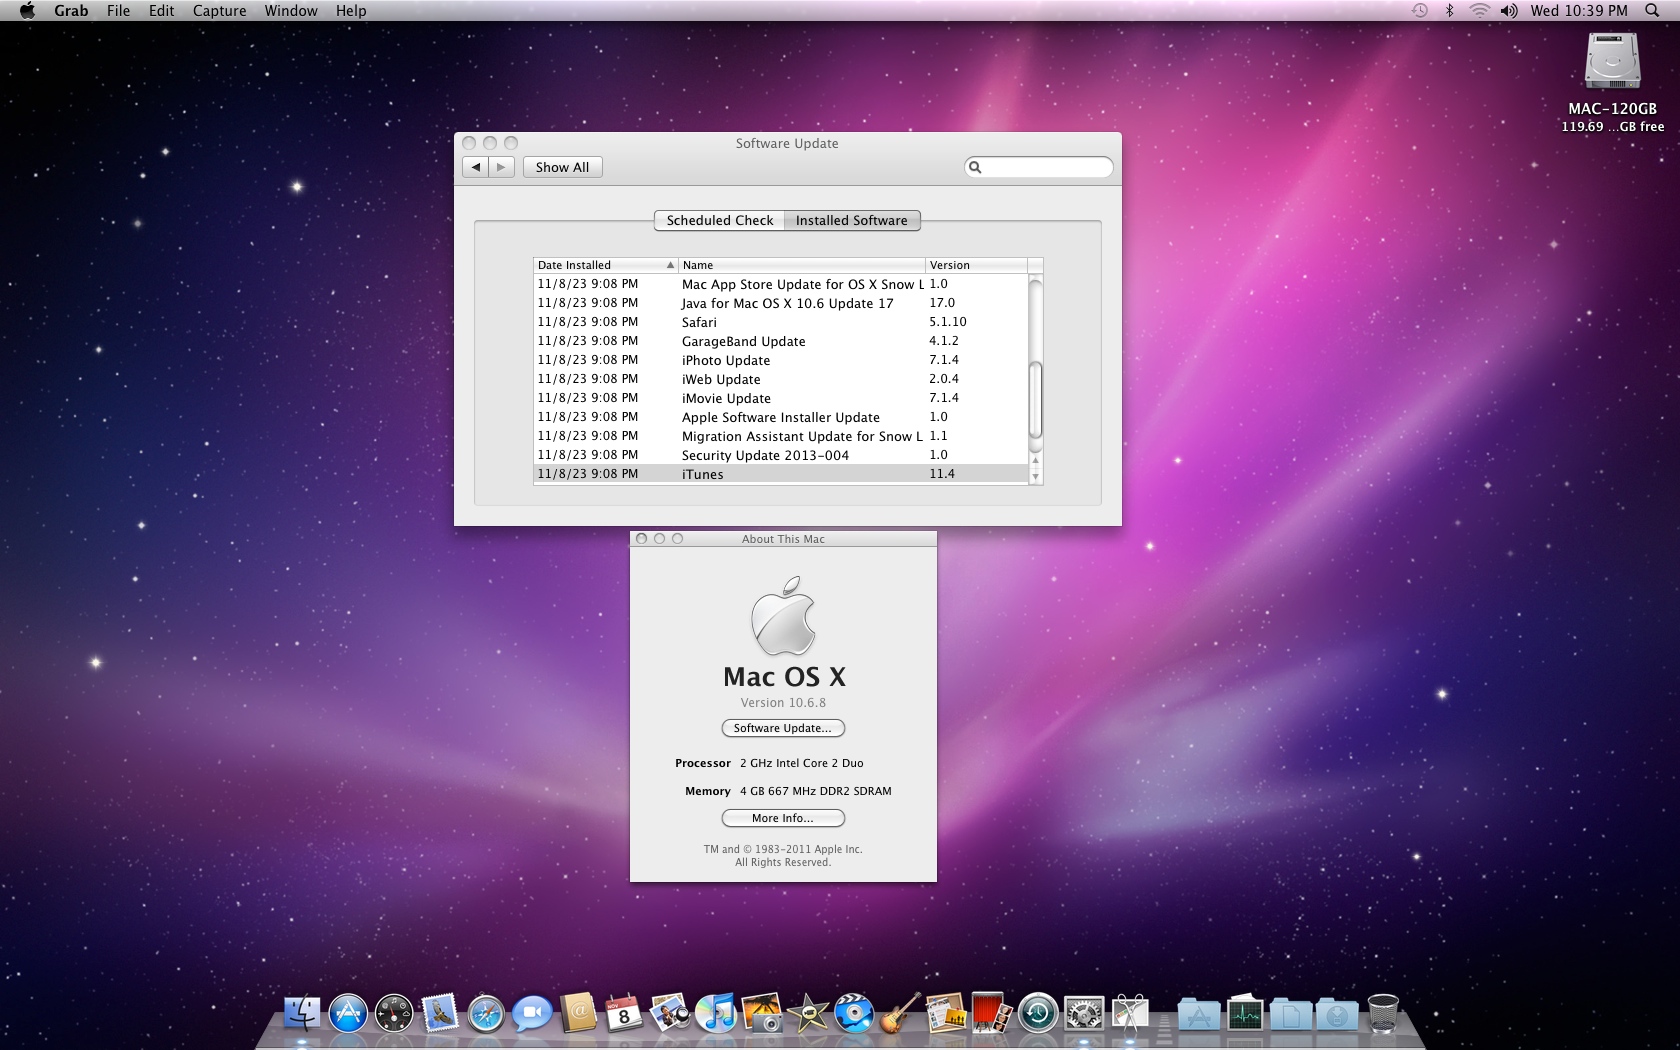Open the Documents folder stack in dock

[x=1291, y=1014]
